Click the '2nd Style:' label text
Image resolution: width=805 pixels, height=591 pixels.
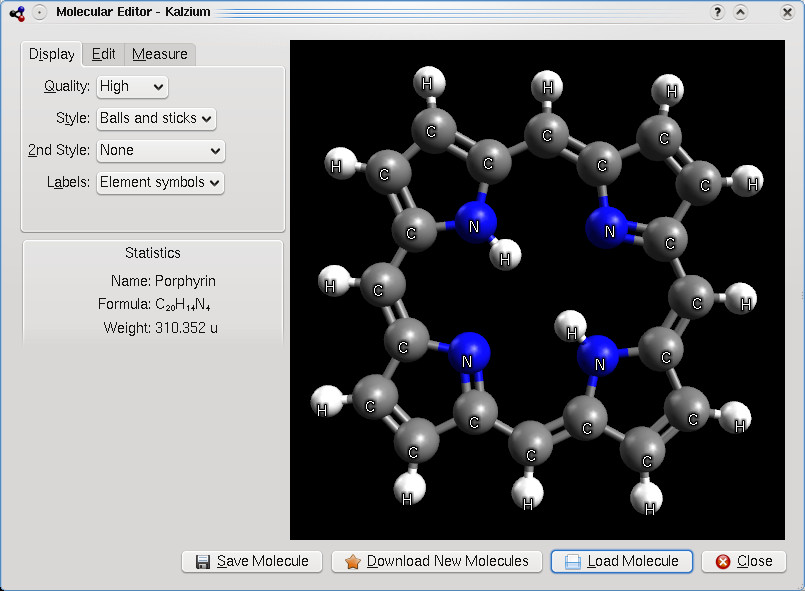coord(59,150)
